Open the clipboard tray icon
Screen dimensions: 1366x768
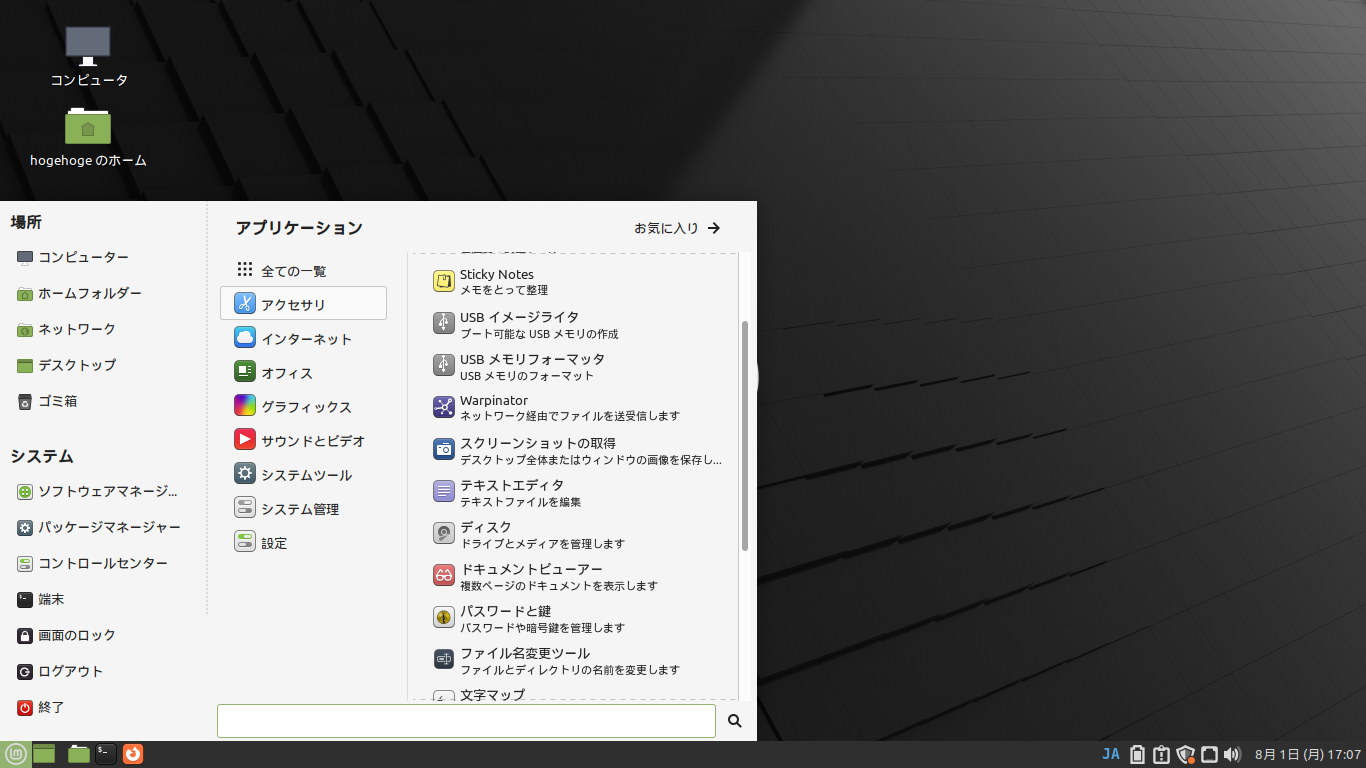(1161, 754)
